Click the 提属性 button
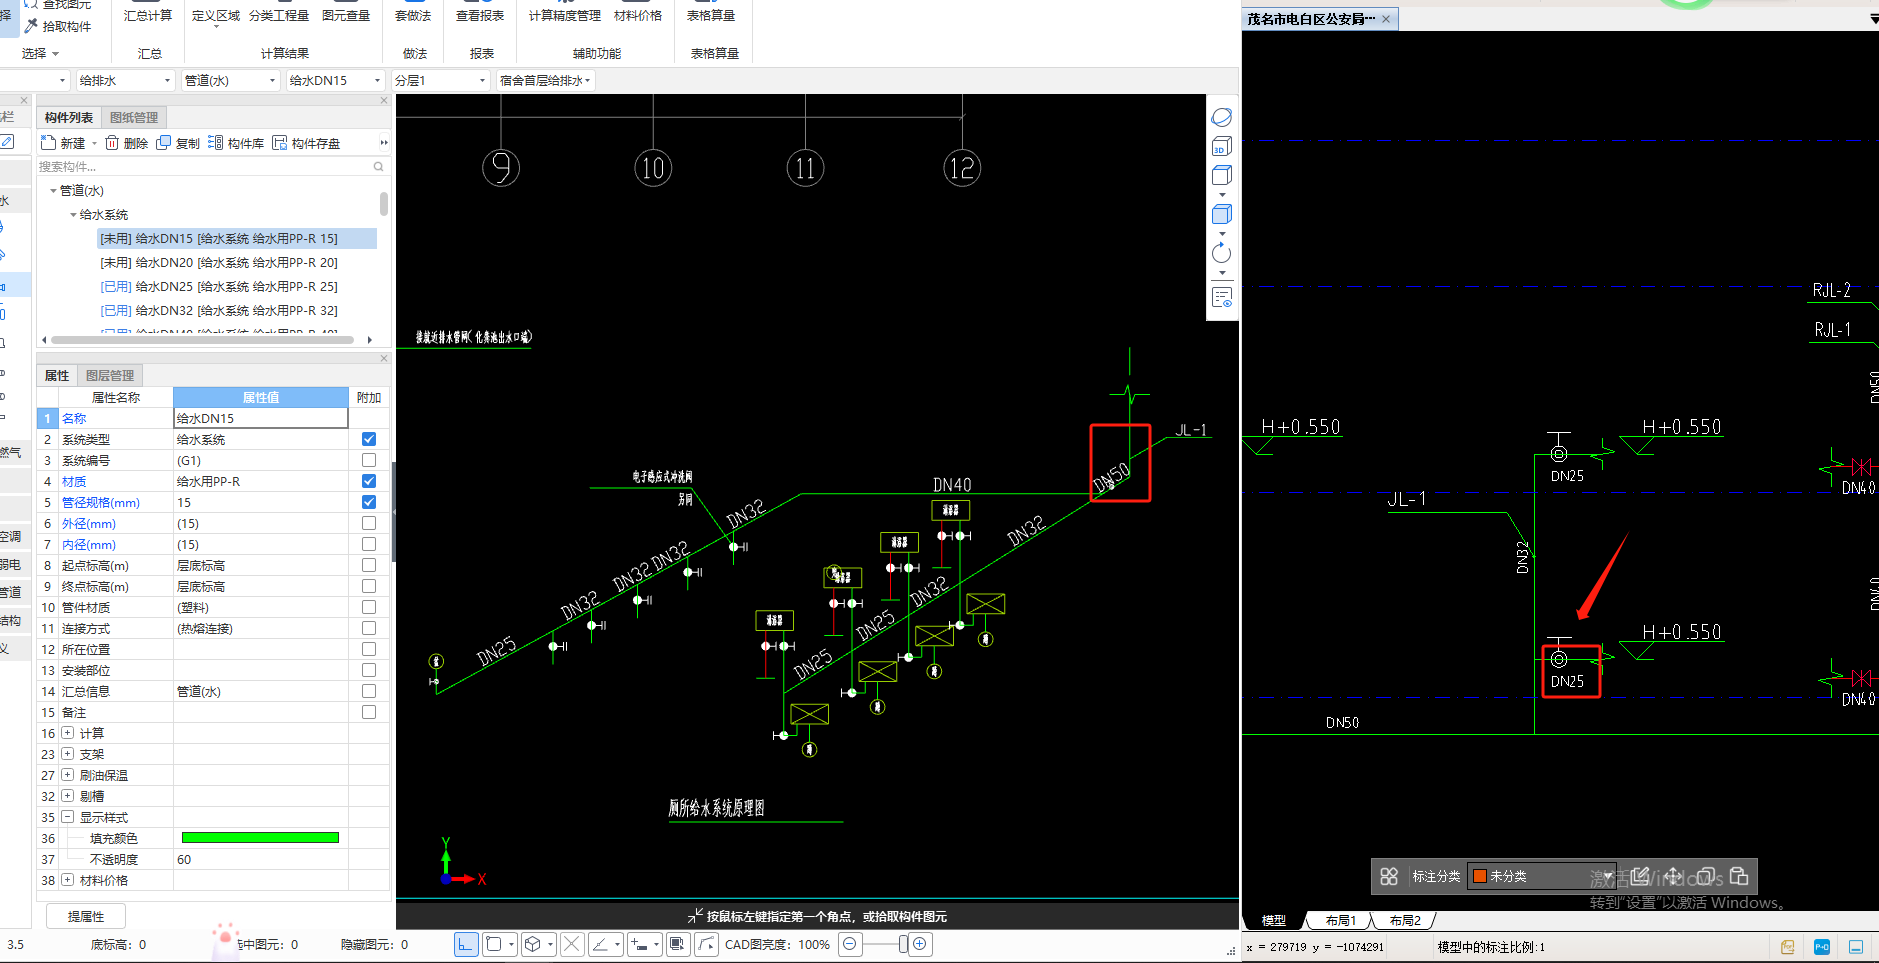The width and height of the screenshot is (1879, 963). (x=86, y=916)
